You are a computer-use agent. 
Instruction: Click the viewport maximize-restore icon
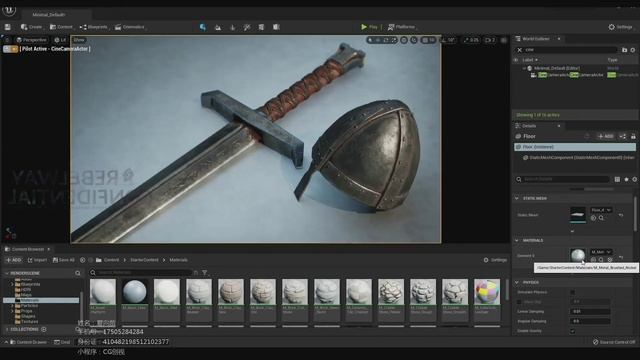[504, 40]
